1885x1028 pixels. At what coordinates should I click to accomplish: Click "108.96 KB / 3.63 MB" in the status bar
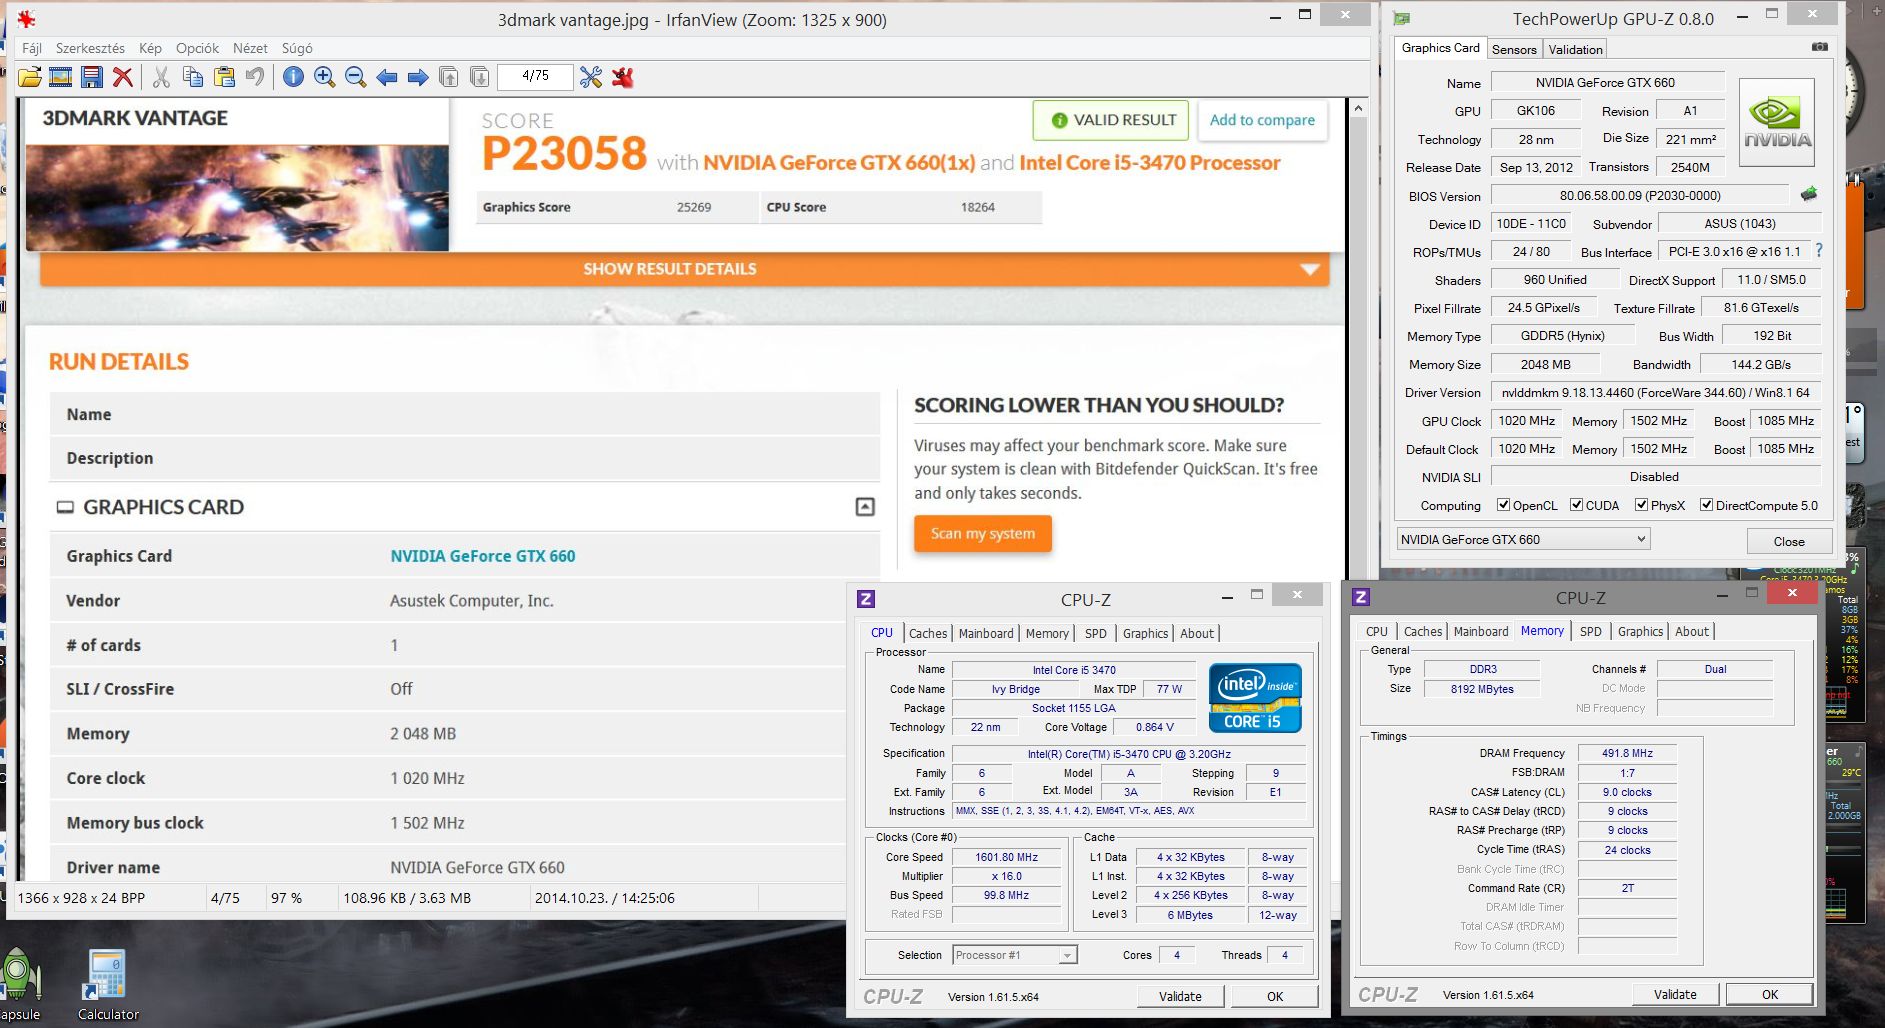pyautogui.click(x=407, y=898)
